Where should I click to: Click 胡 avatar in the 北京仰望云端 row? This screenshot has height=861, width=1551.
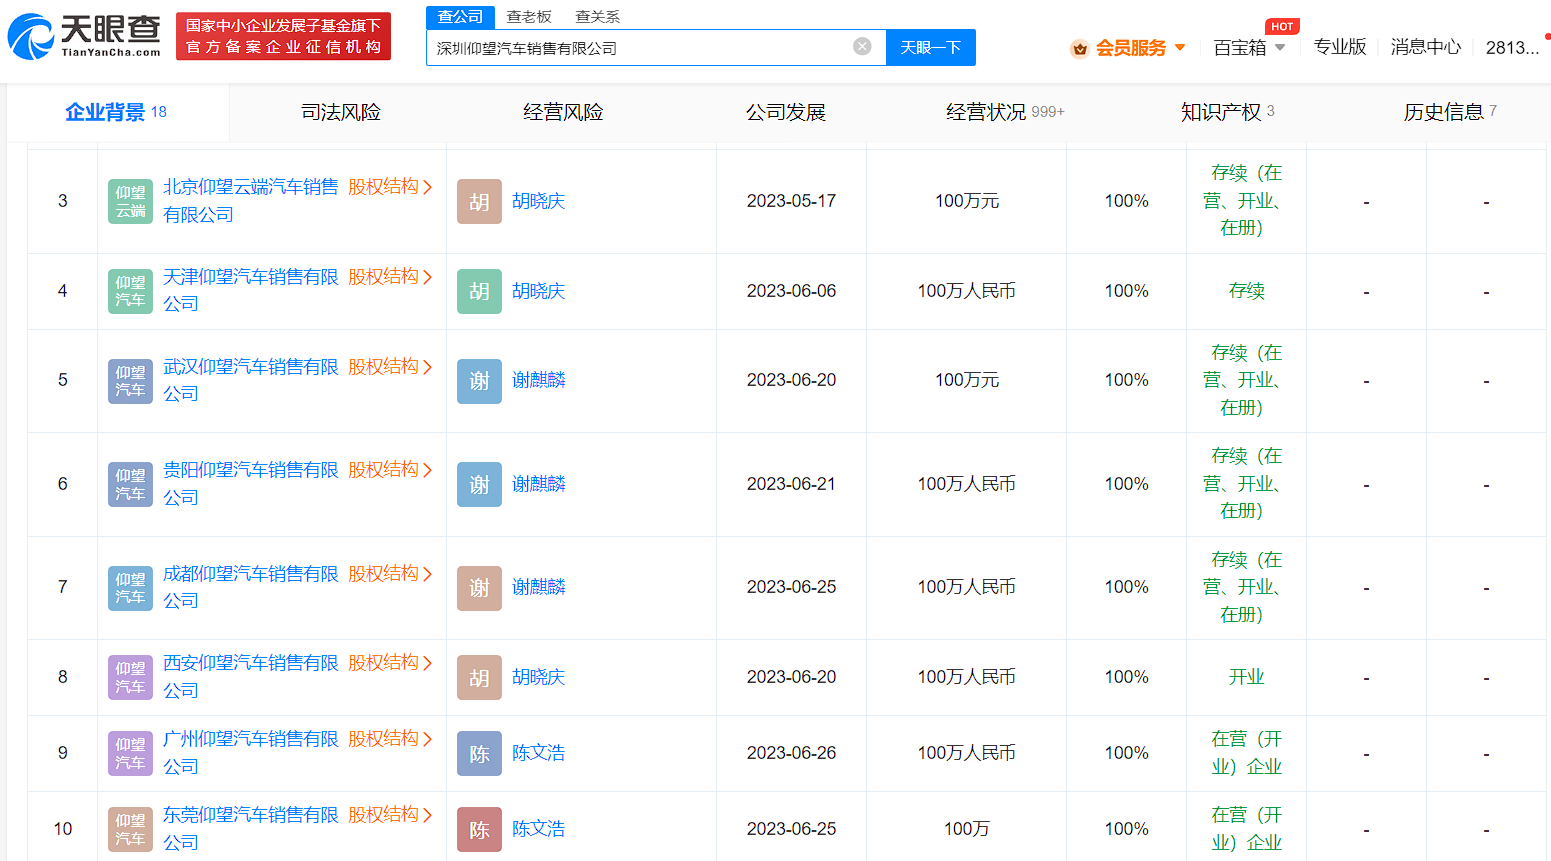pyautogui.click(x=479, y=201)
